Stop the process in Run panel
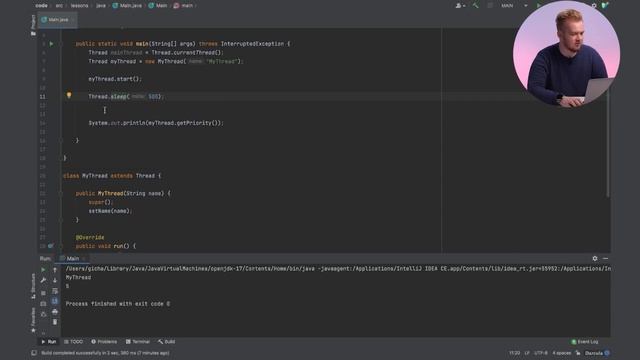The height and width of the screenshot is (360, 640). coord(43,293)
